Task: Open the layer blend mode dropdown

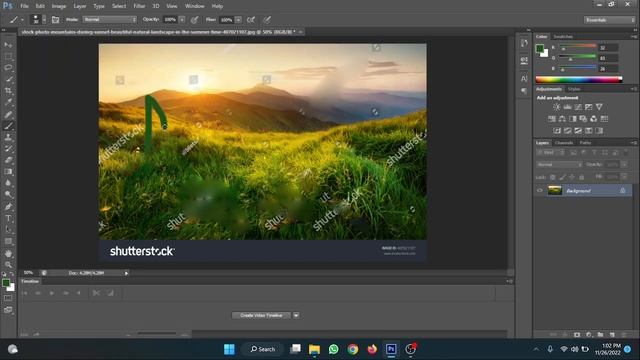Action: point(558,164)
